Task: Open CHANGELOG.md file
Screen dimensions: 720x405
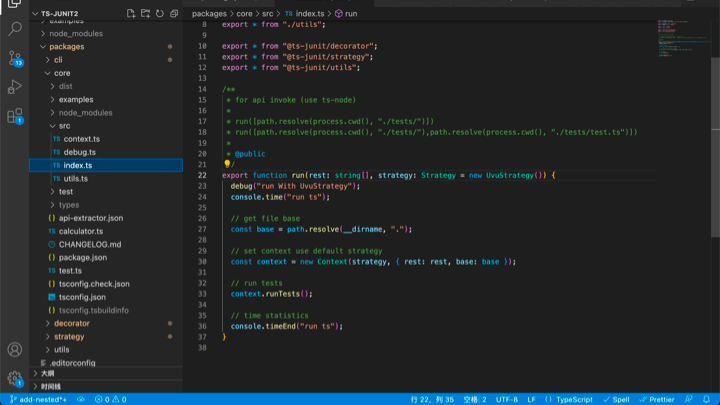Action: [106, 244]
